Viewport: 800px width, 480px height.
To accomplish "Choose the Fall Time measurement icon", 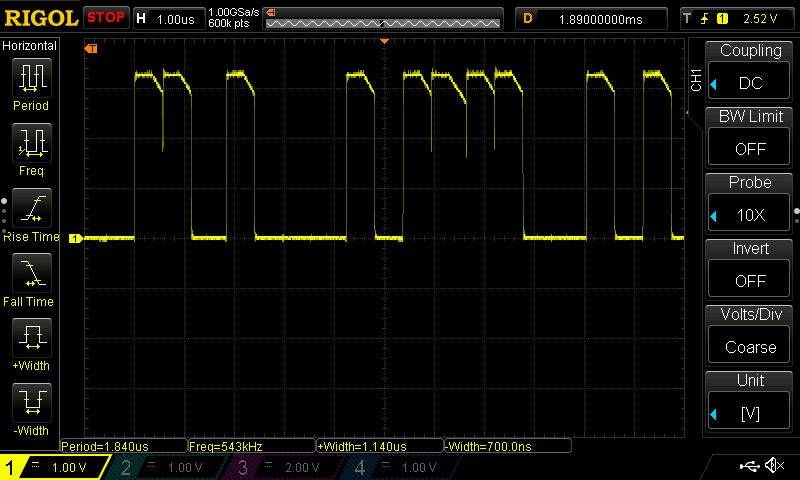I will tap(31, 273).
